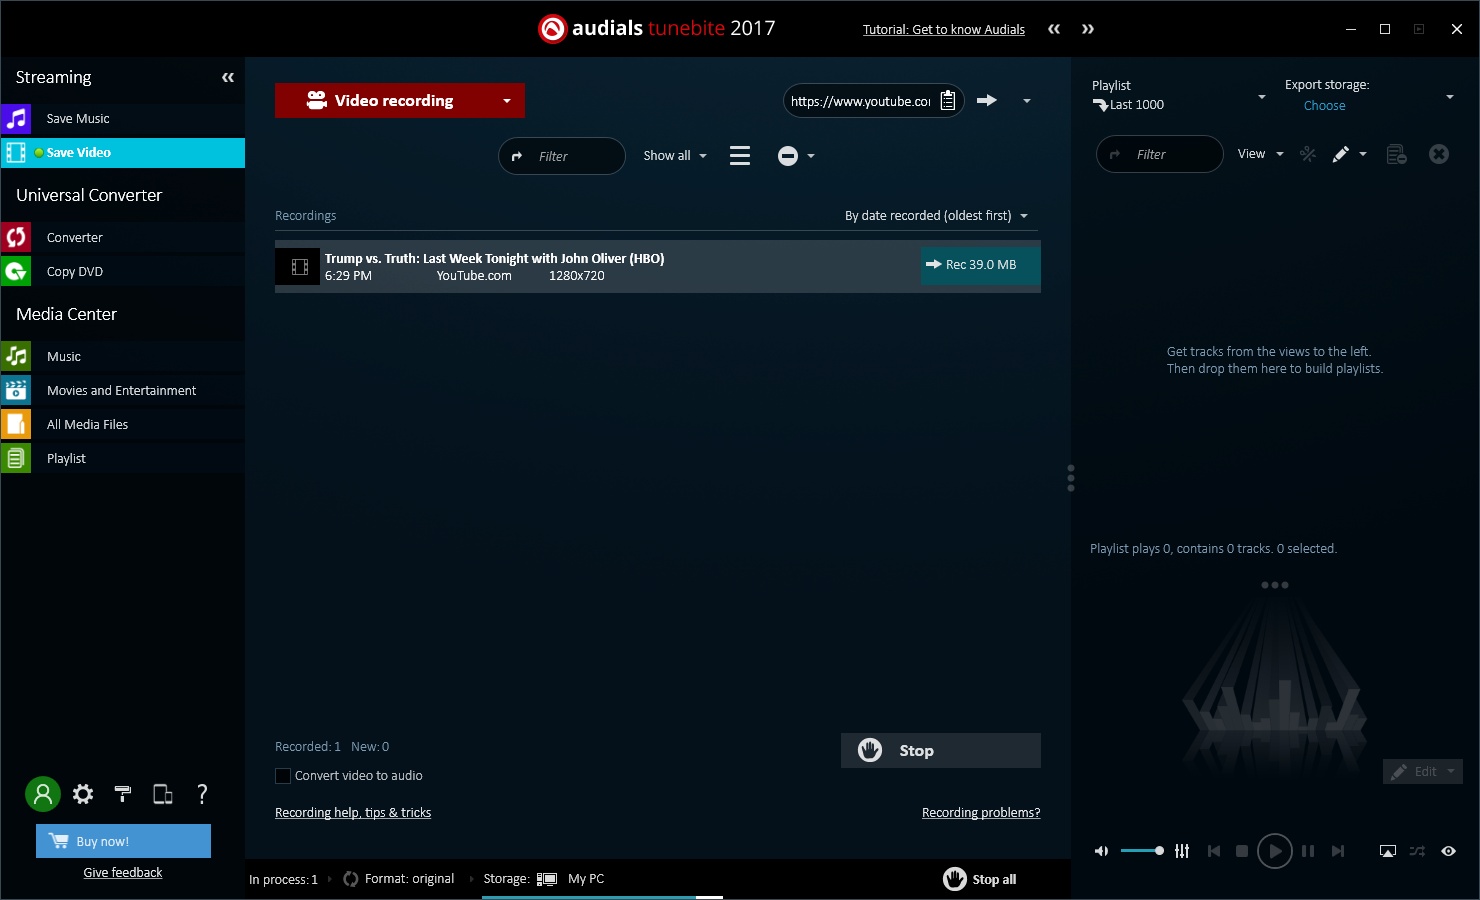Click next tutorial double arrow
This screenshot has height=900, width=1480.
(1088, 29)
